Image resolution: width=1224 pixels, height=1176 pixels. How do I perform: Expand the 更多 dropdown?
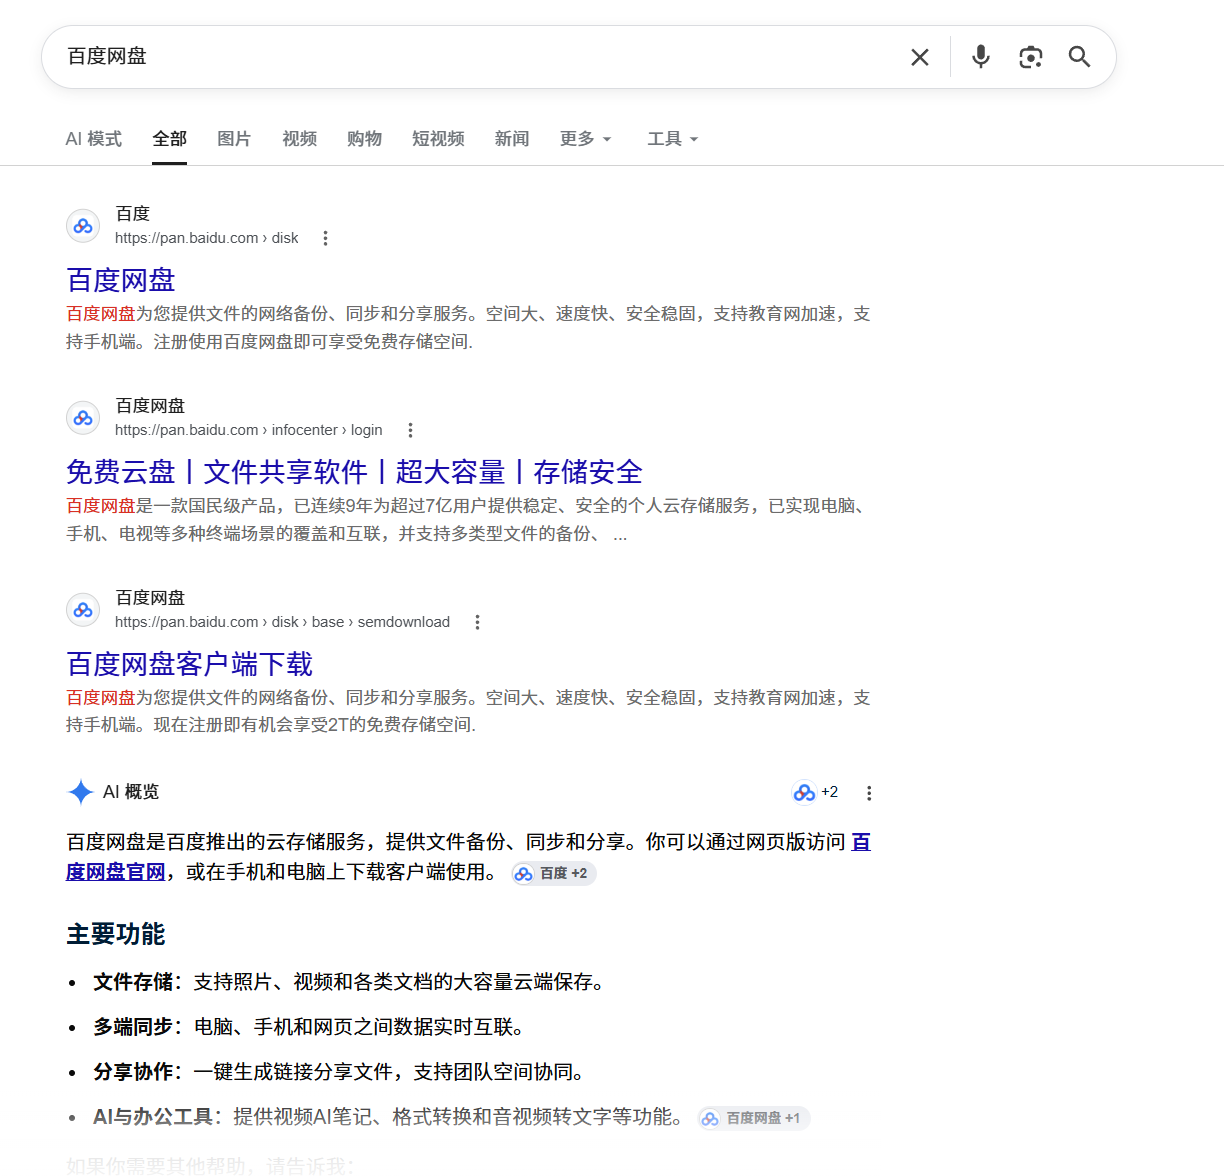coord(585,139)
